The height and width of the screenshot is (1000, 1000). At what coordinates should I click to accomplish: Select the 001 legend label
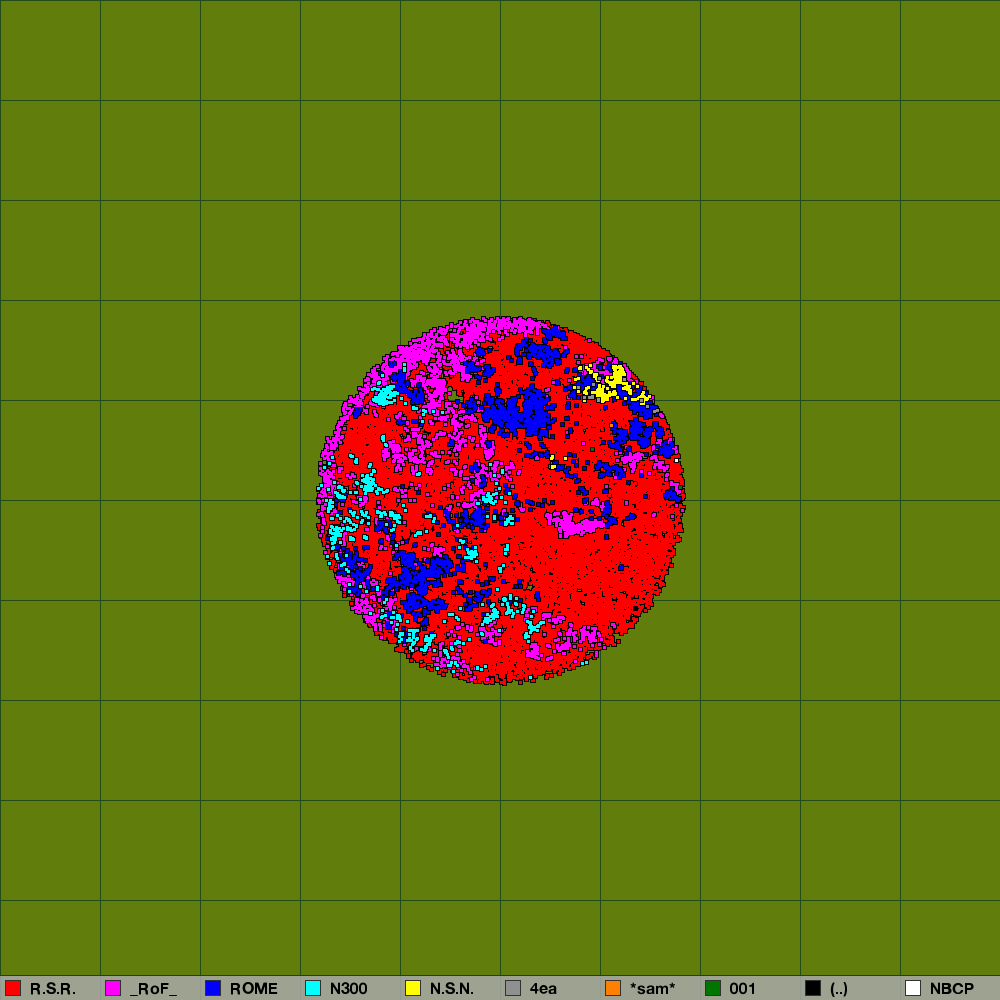(742, 989)
